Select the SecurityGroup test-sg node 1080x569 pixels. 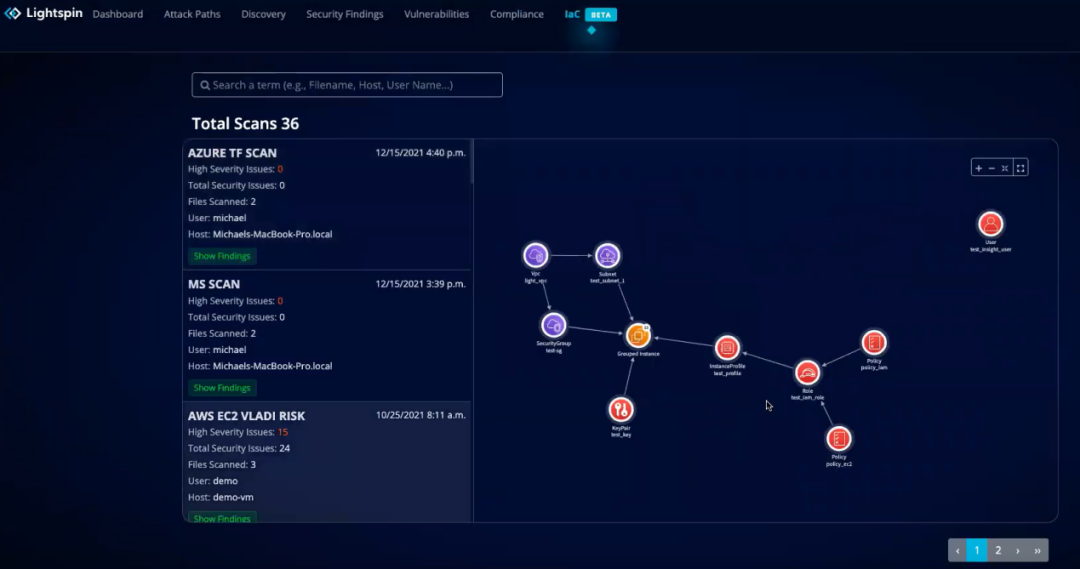553,325
